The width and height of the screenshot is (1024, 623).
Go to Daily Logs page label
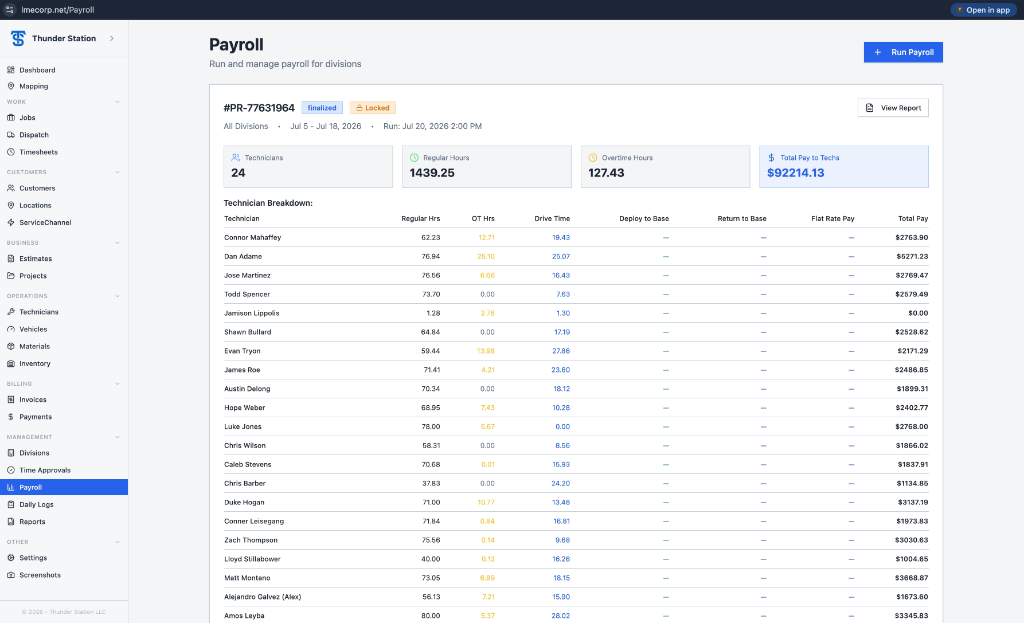point(37,505)
